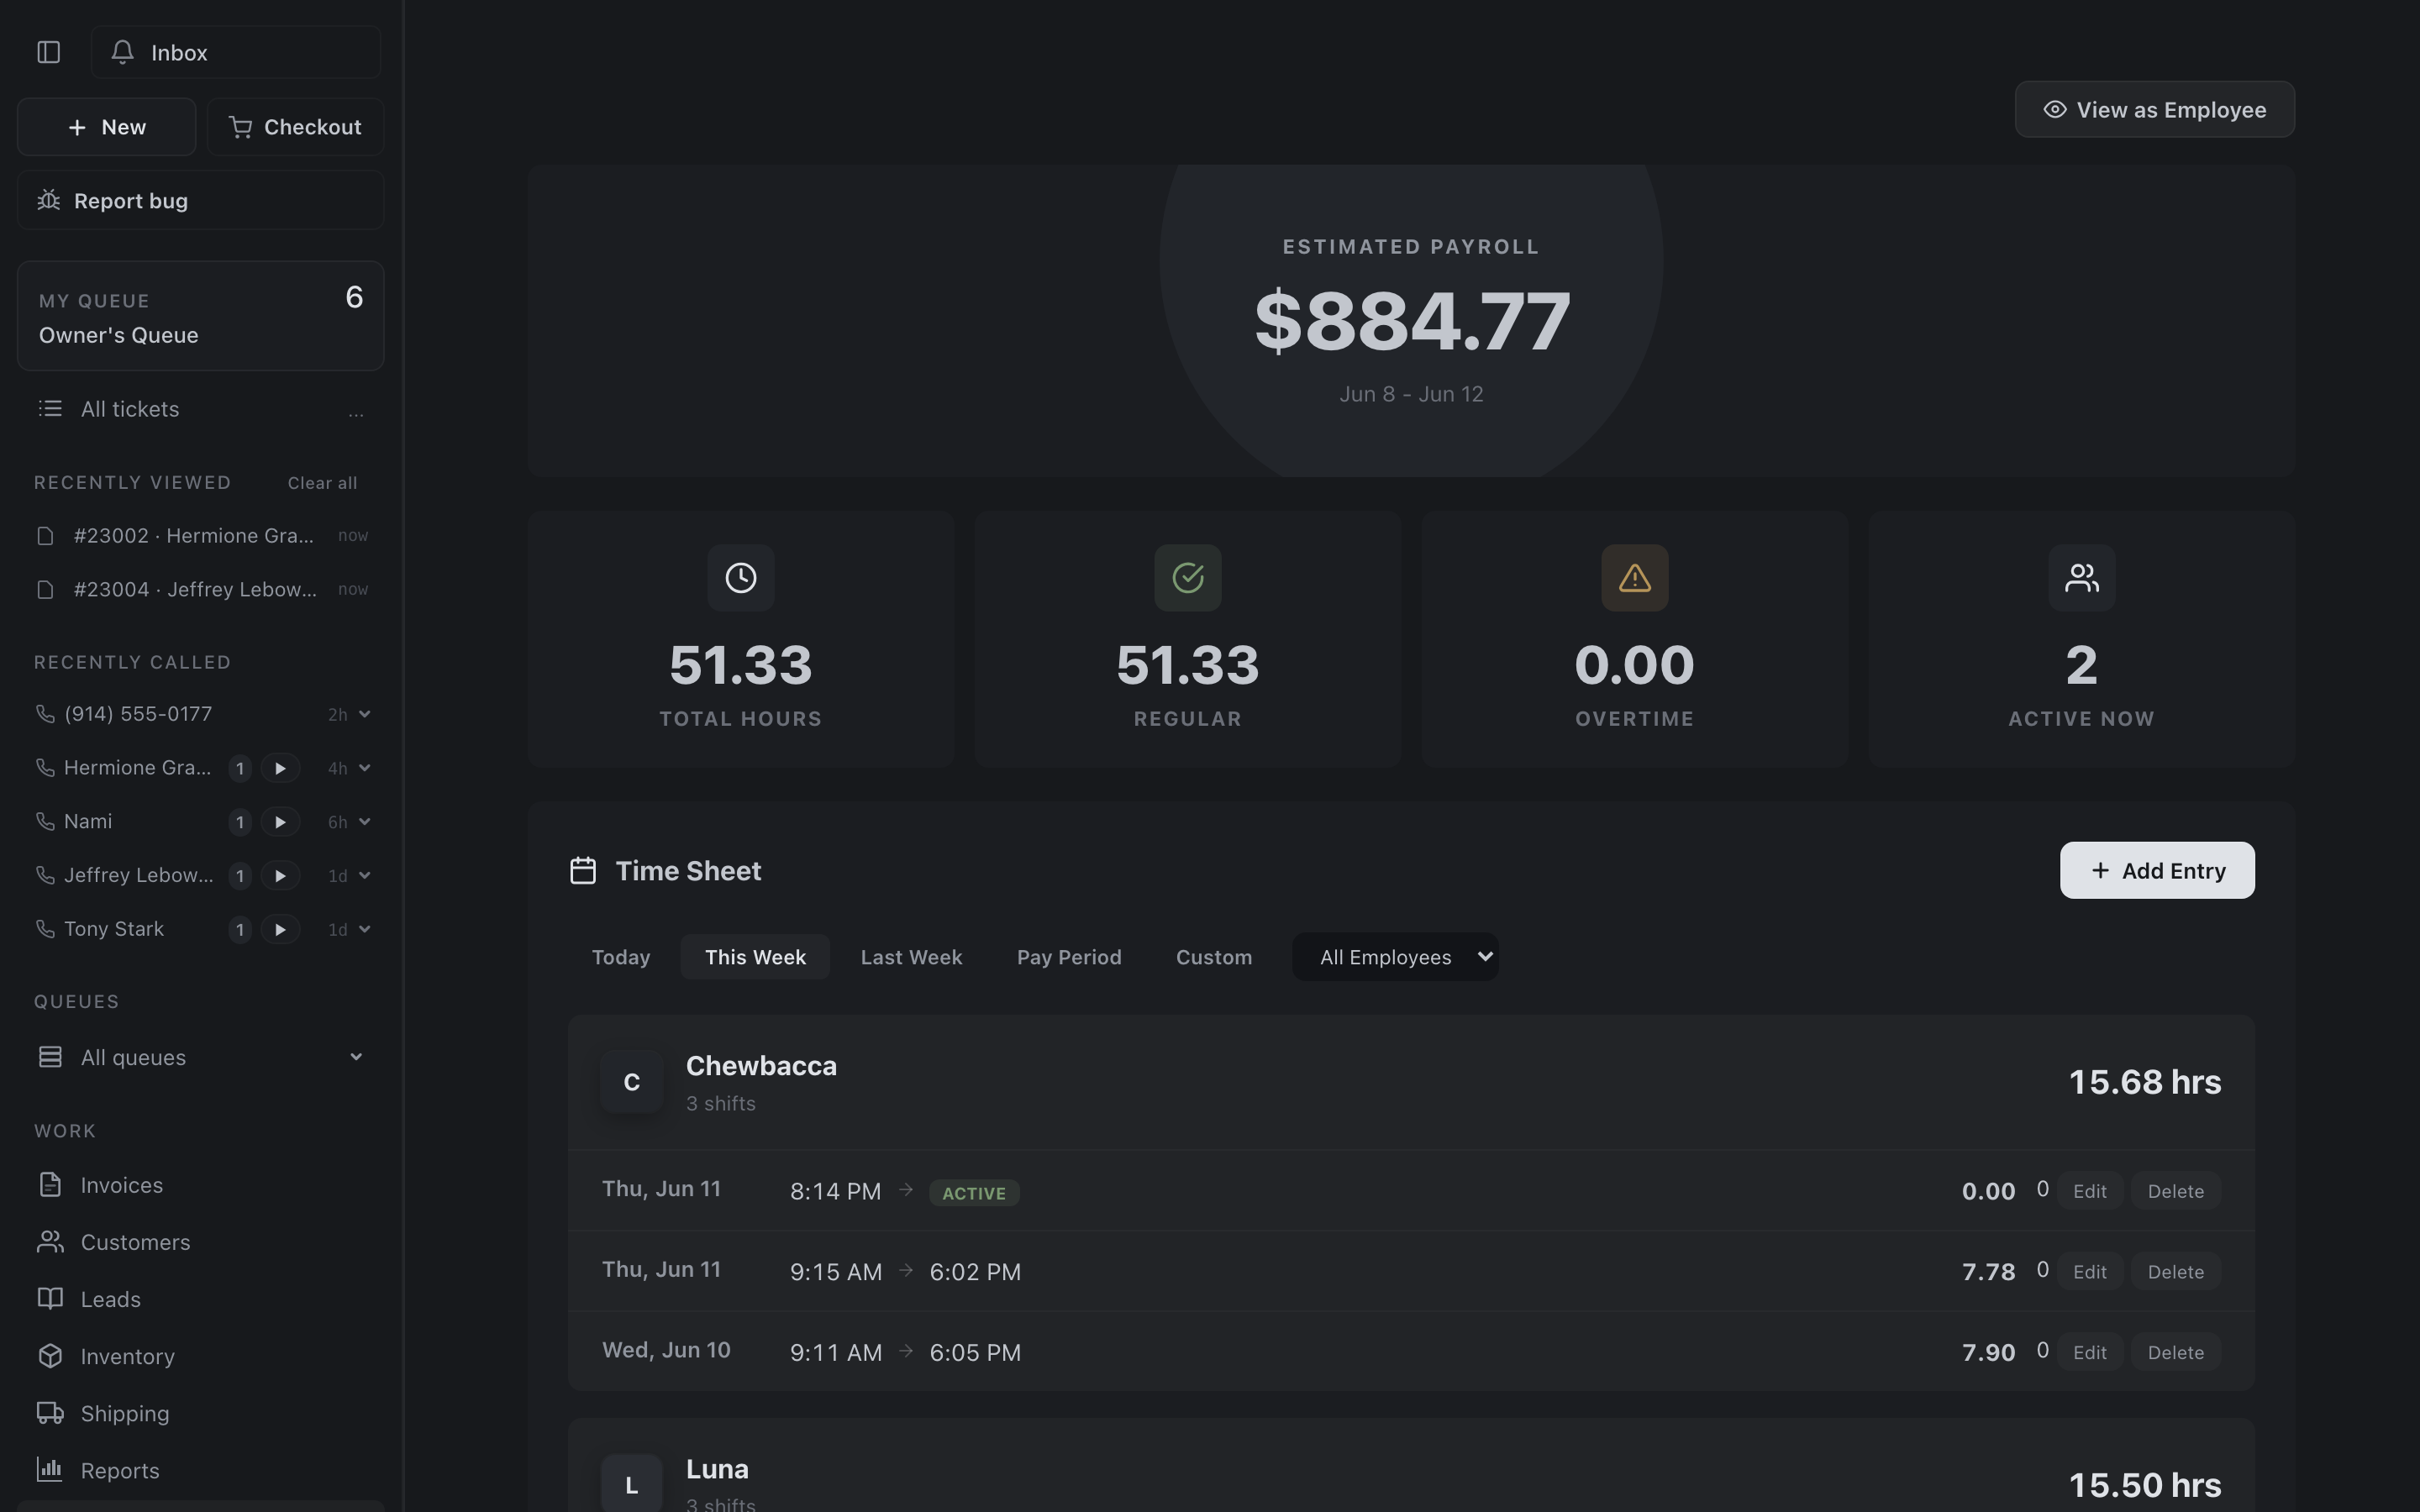This screenshot has width=2420, height=1512.
Task: Switch to the Today tab
Action: pos(621,957)
